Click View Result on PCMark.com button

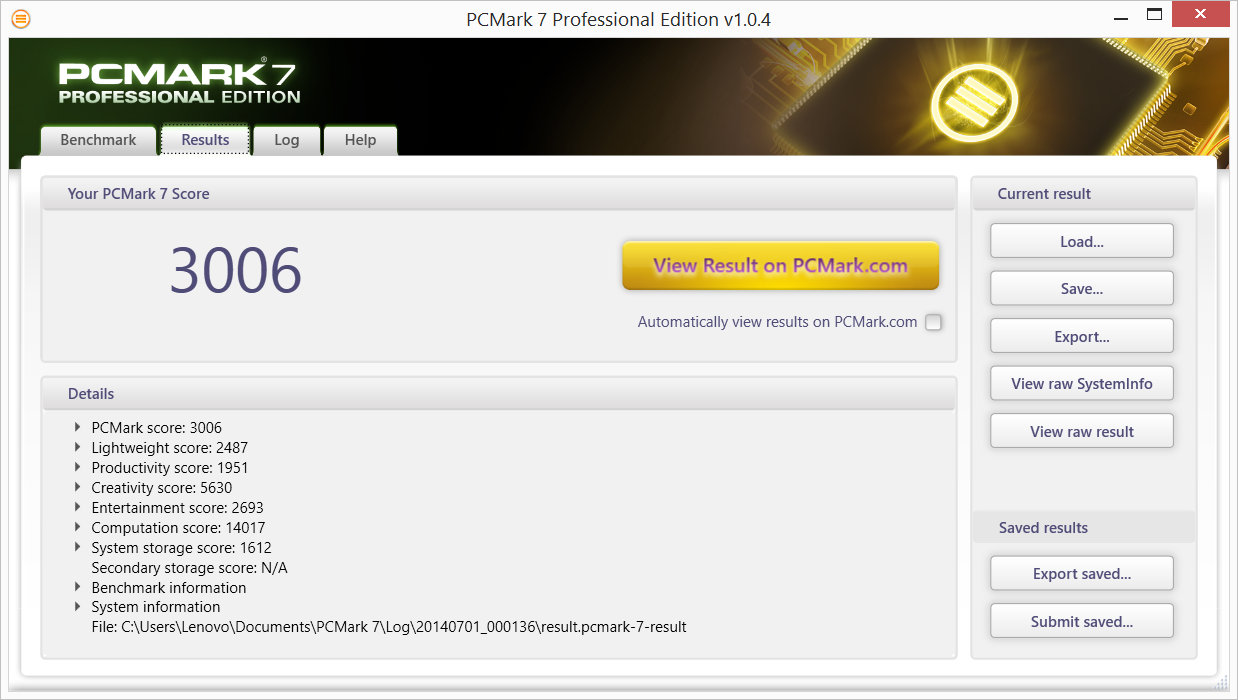coord(780,266)
